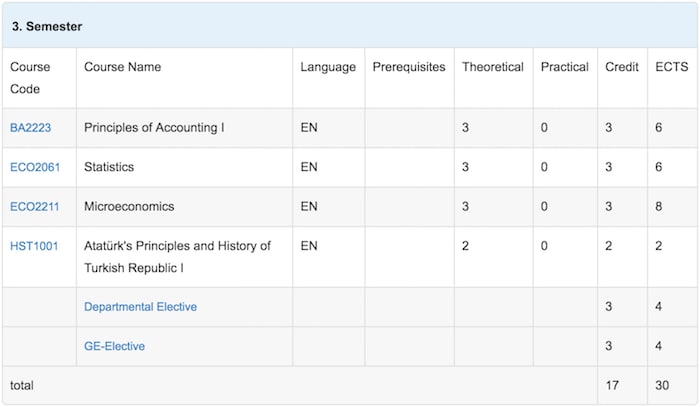Click the total ECTS value 30
This screenshot has width=700, height=407.
[662, 385]
